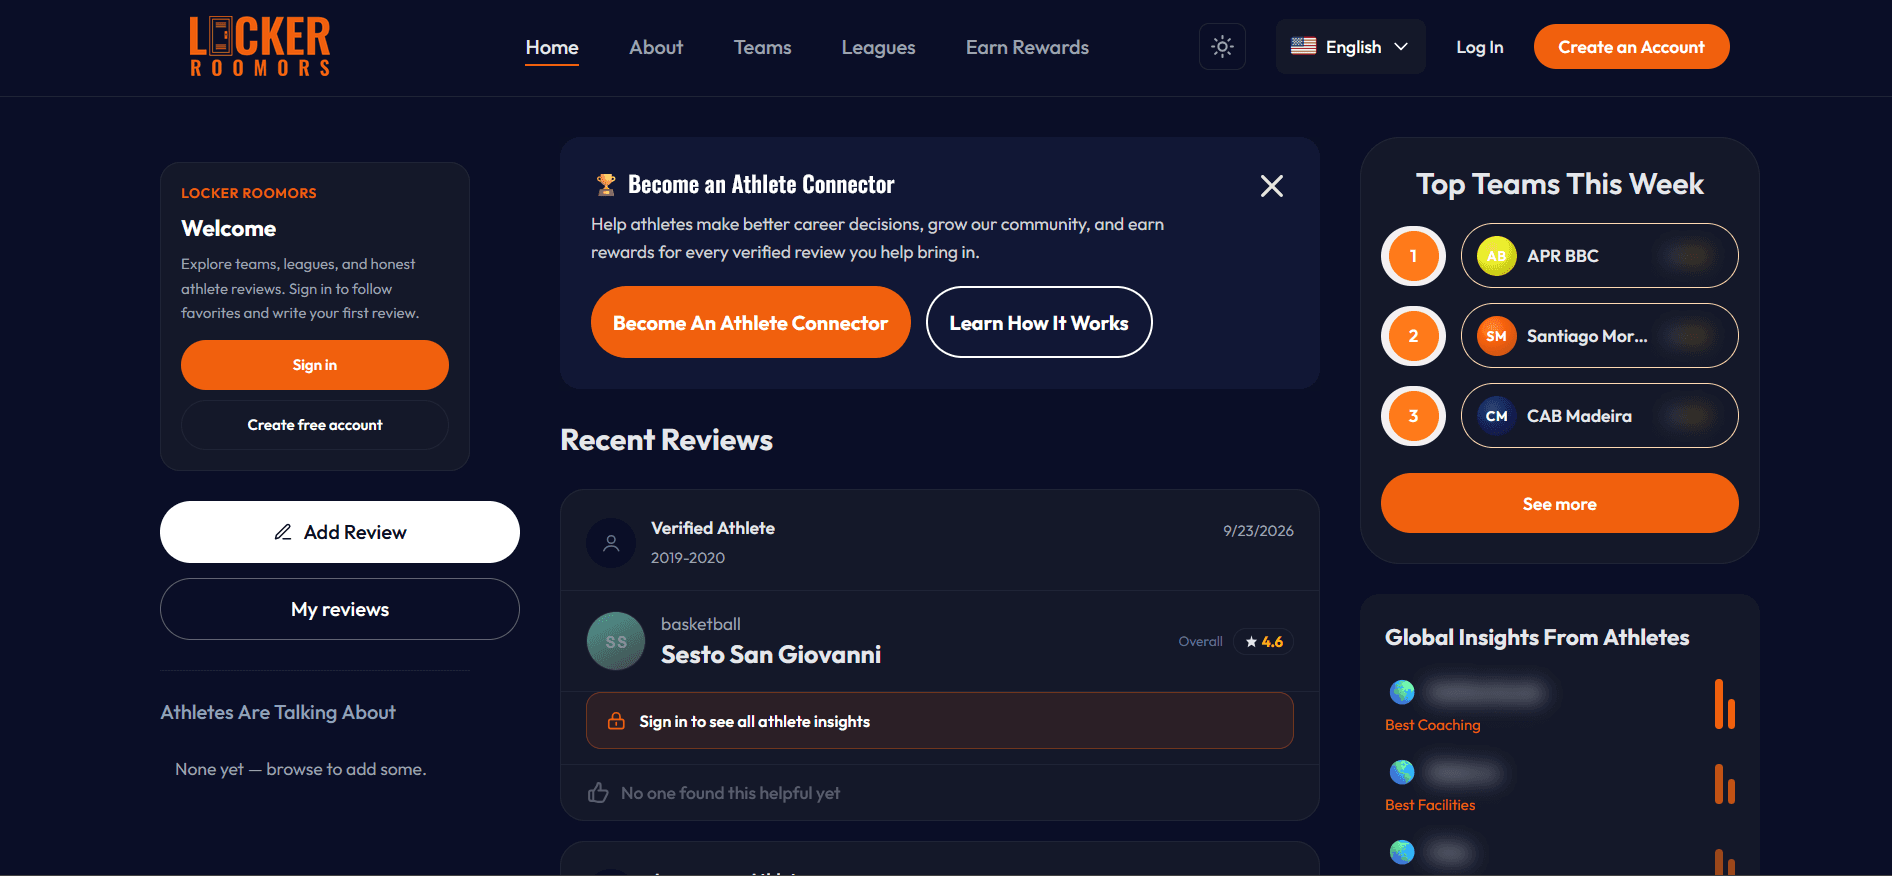Open My reviews
The height and width of the screenshot is (876, 1892).
(x=340, y=609)
